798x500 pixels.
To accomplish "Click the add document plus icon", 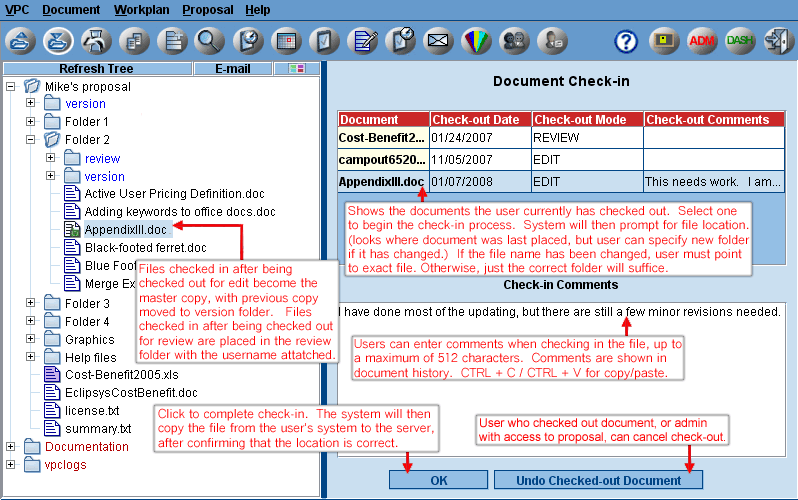I will 173,41.
